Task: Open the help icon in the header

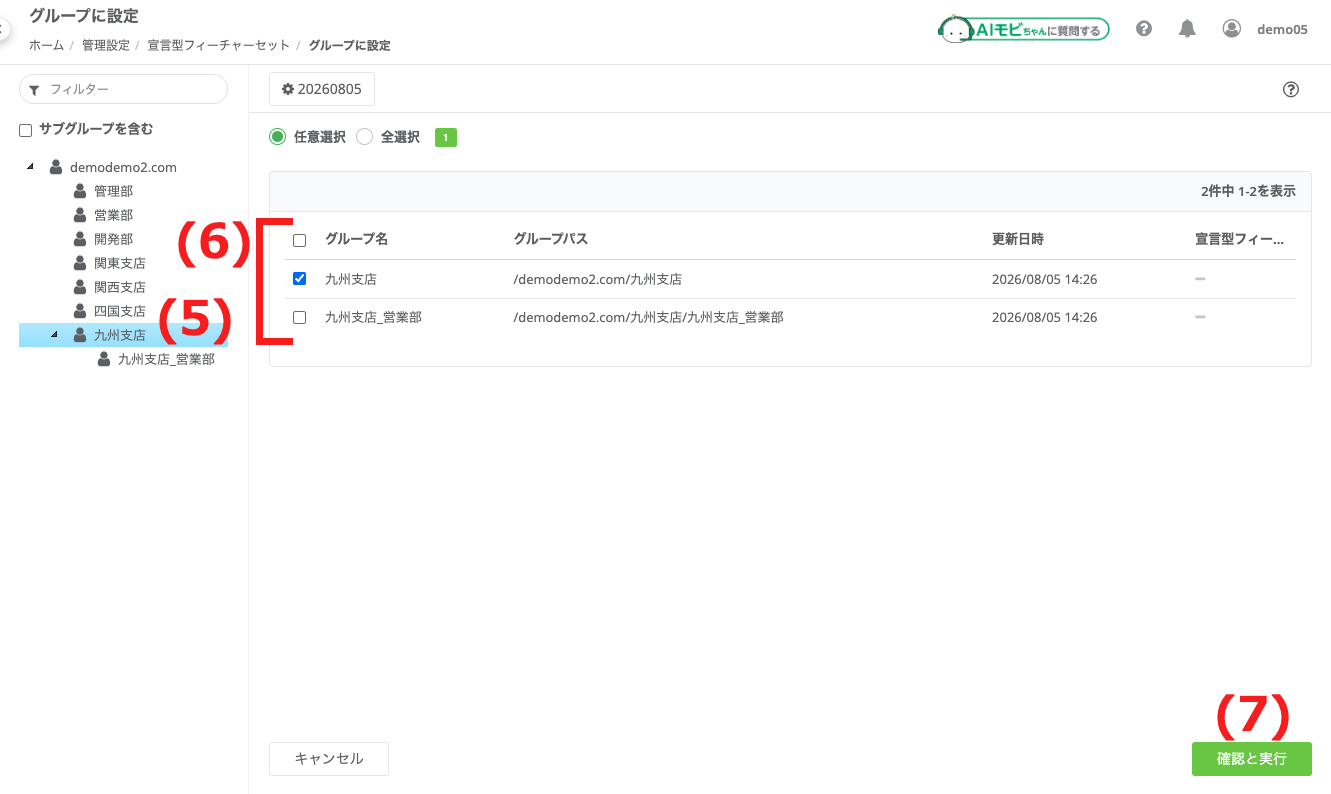Action: (x=1144, y=29)
